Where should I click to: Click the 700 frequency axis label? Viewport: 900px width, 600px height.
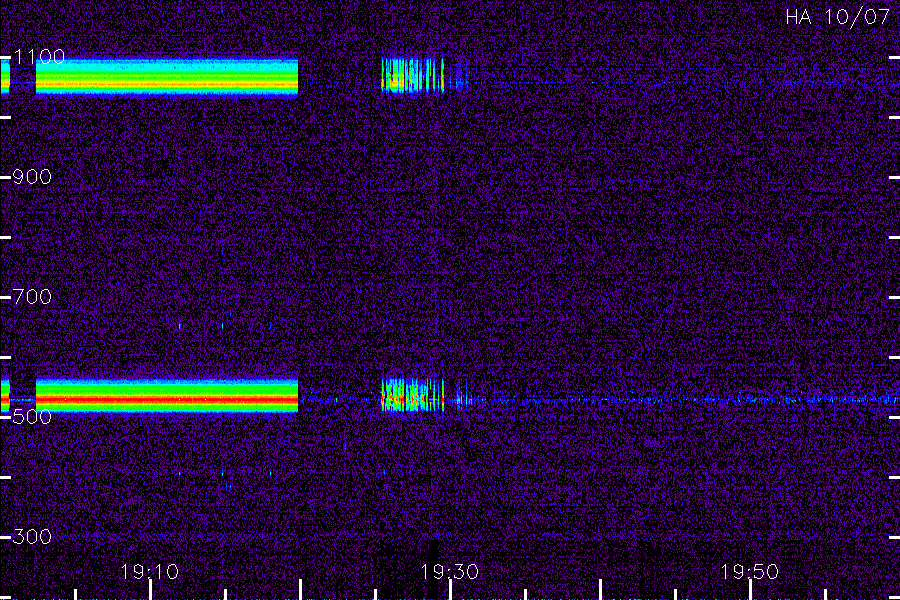click(x=32, y=296)
